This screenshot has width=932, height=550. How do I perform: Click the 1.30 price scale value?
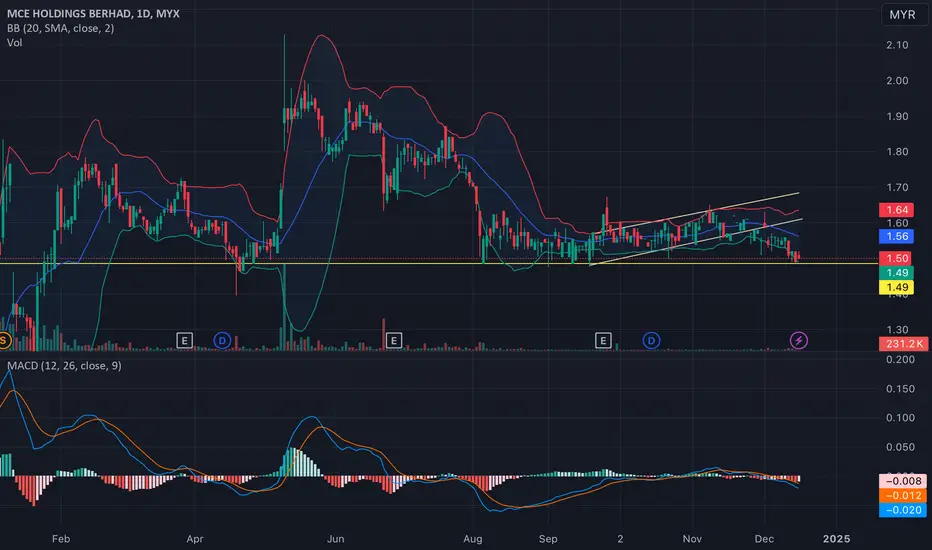pyautogui.click(x=897, y=329)
